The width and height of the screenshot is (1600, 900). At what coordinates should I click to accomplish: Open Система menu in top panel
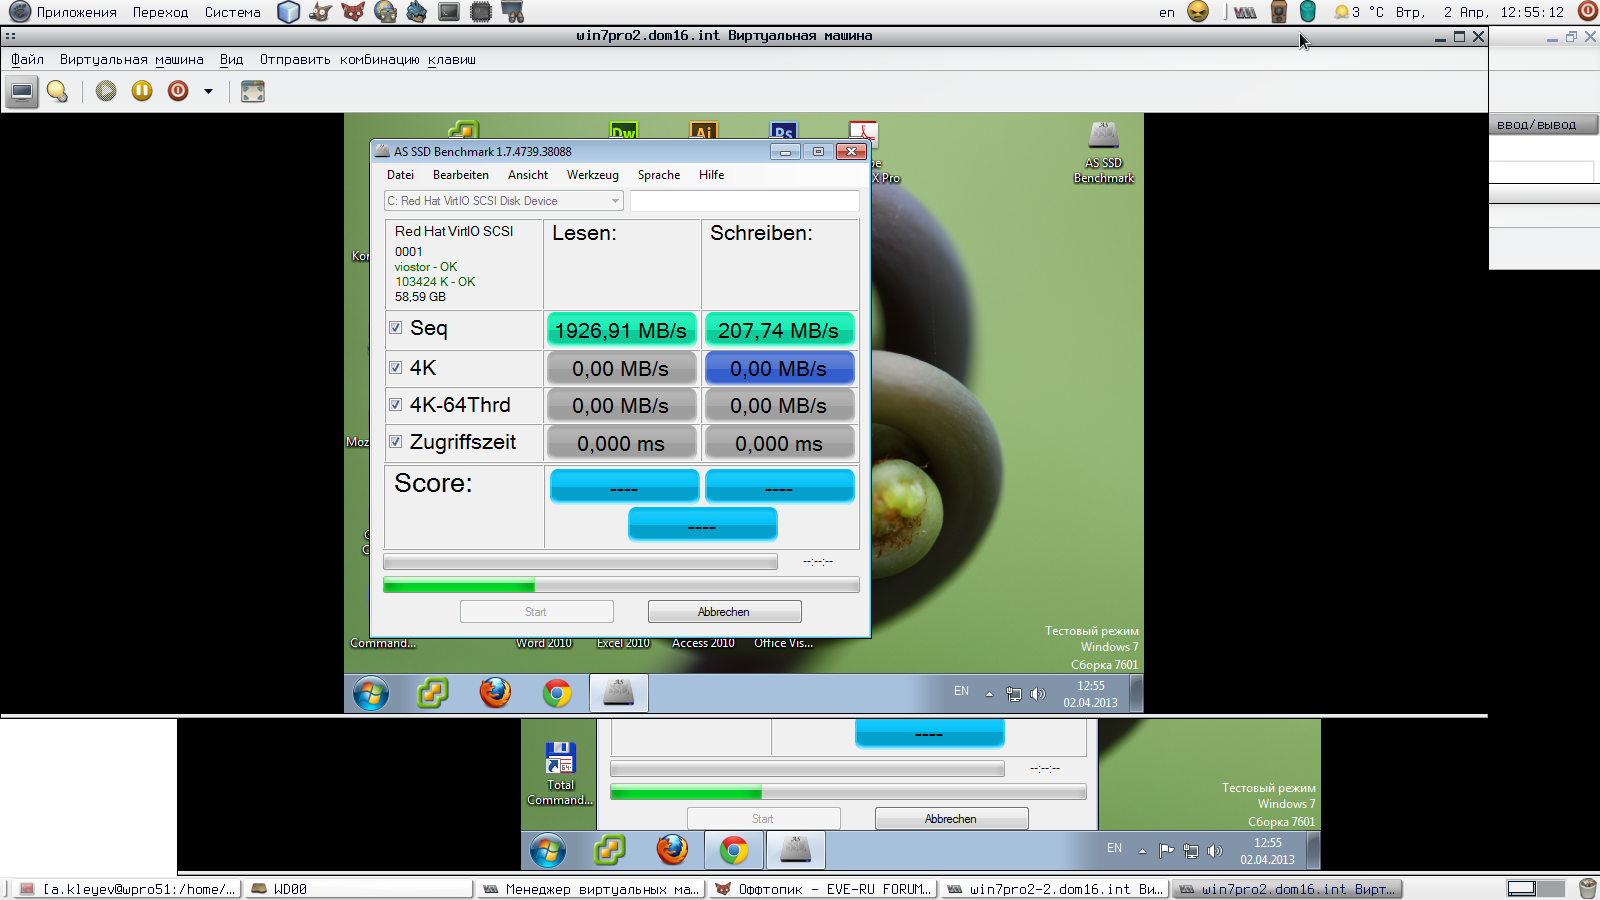coord(232,12)
